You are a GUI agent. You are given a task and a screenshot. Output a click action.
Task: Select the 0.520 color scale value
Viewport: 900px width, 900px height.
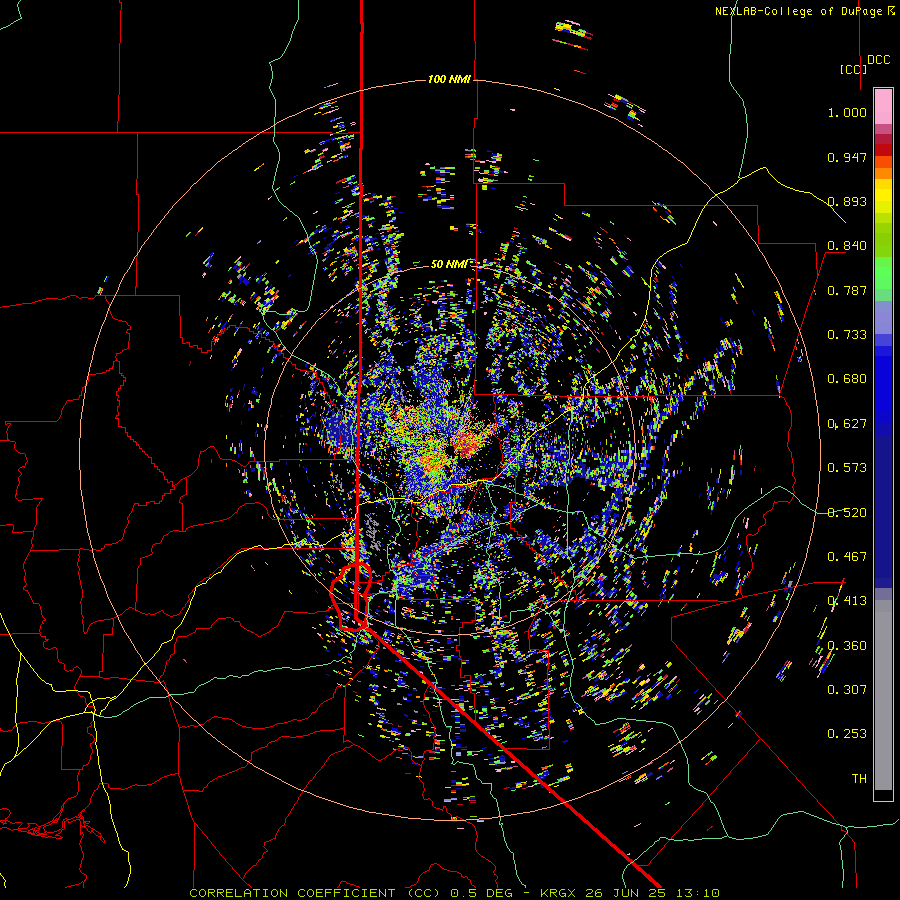tap(847, 513)
